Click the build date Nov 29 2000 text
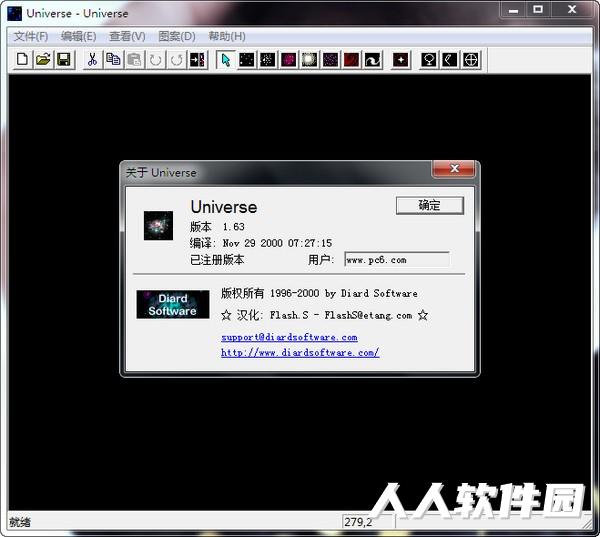This screenshot has width=600, height=537. pyautogui.click(x=277, y=243)
